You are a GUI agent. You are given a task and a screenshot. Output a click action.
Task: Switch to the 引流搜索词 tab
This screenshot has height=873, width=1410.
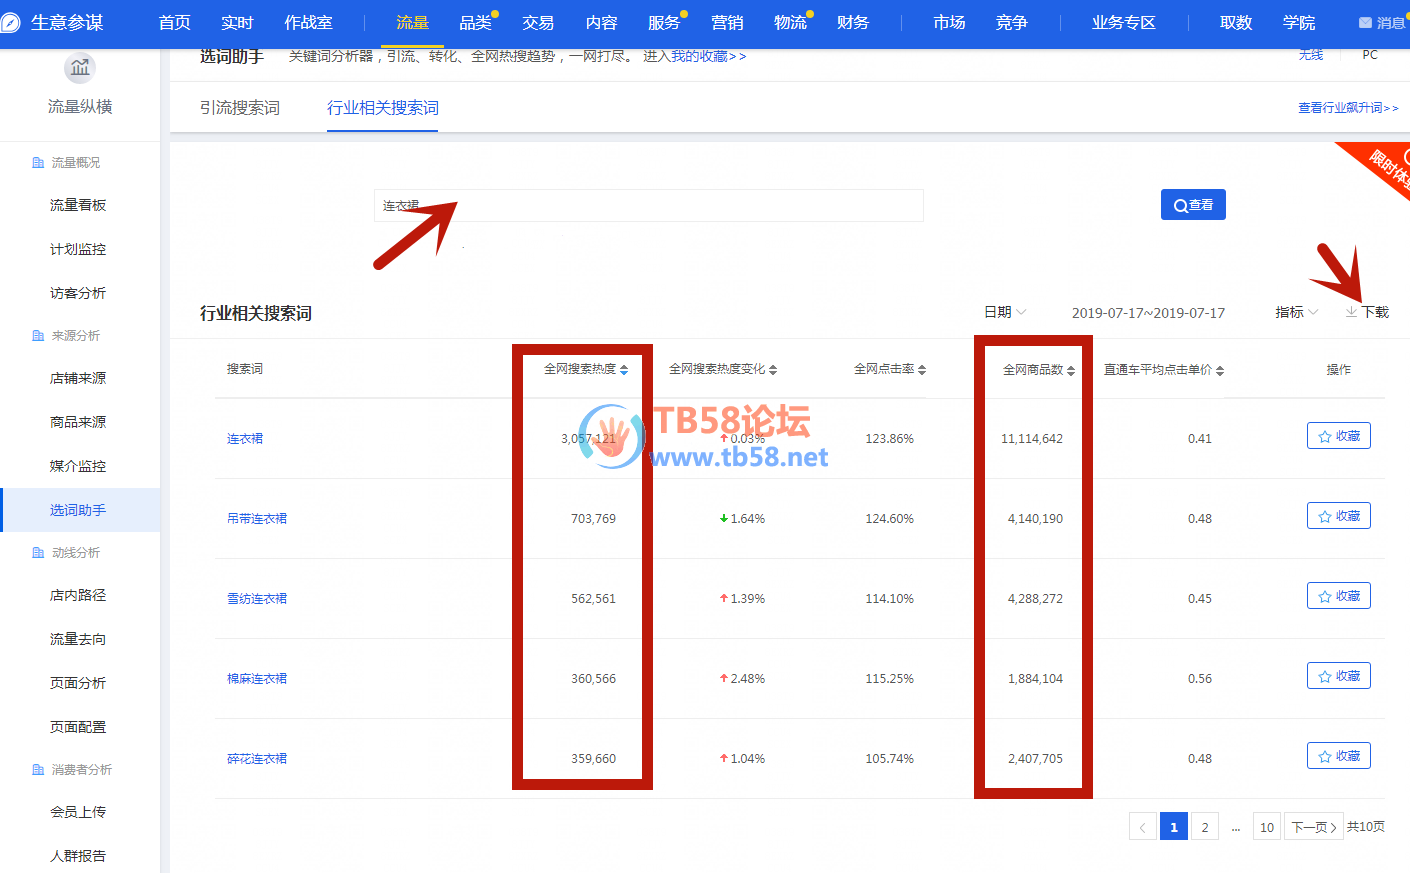pyautogui.click(x=240, y=108)
